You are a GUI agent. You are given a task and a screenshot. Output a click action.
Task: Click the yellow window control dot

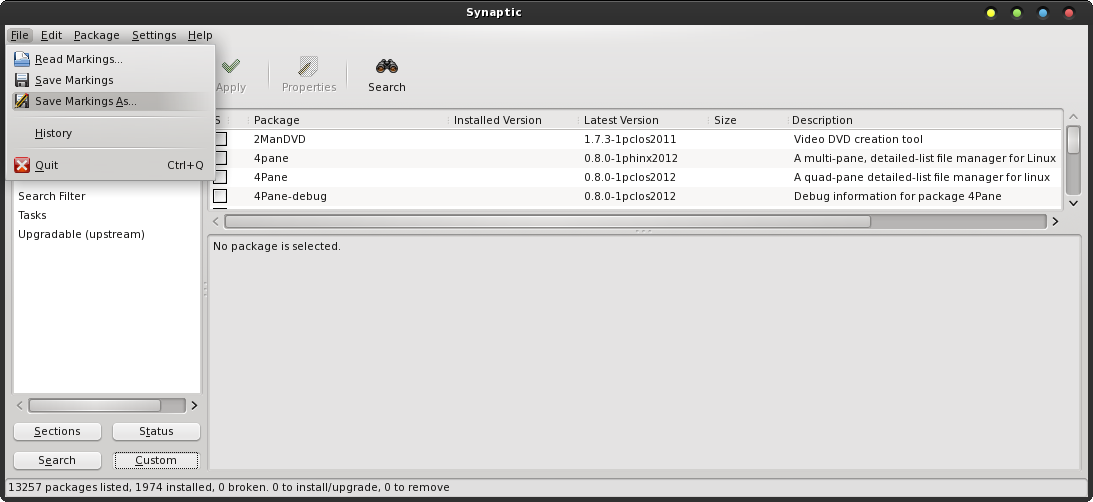pyautogui.click(x=991, y=13)
